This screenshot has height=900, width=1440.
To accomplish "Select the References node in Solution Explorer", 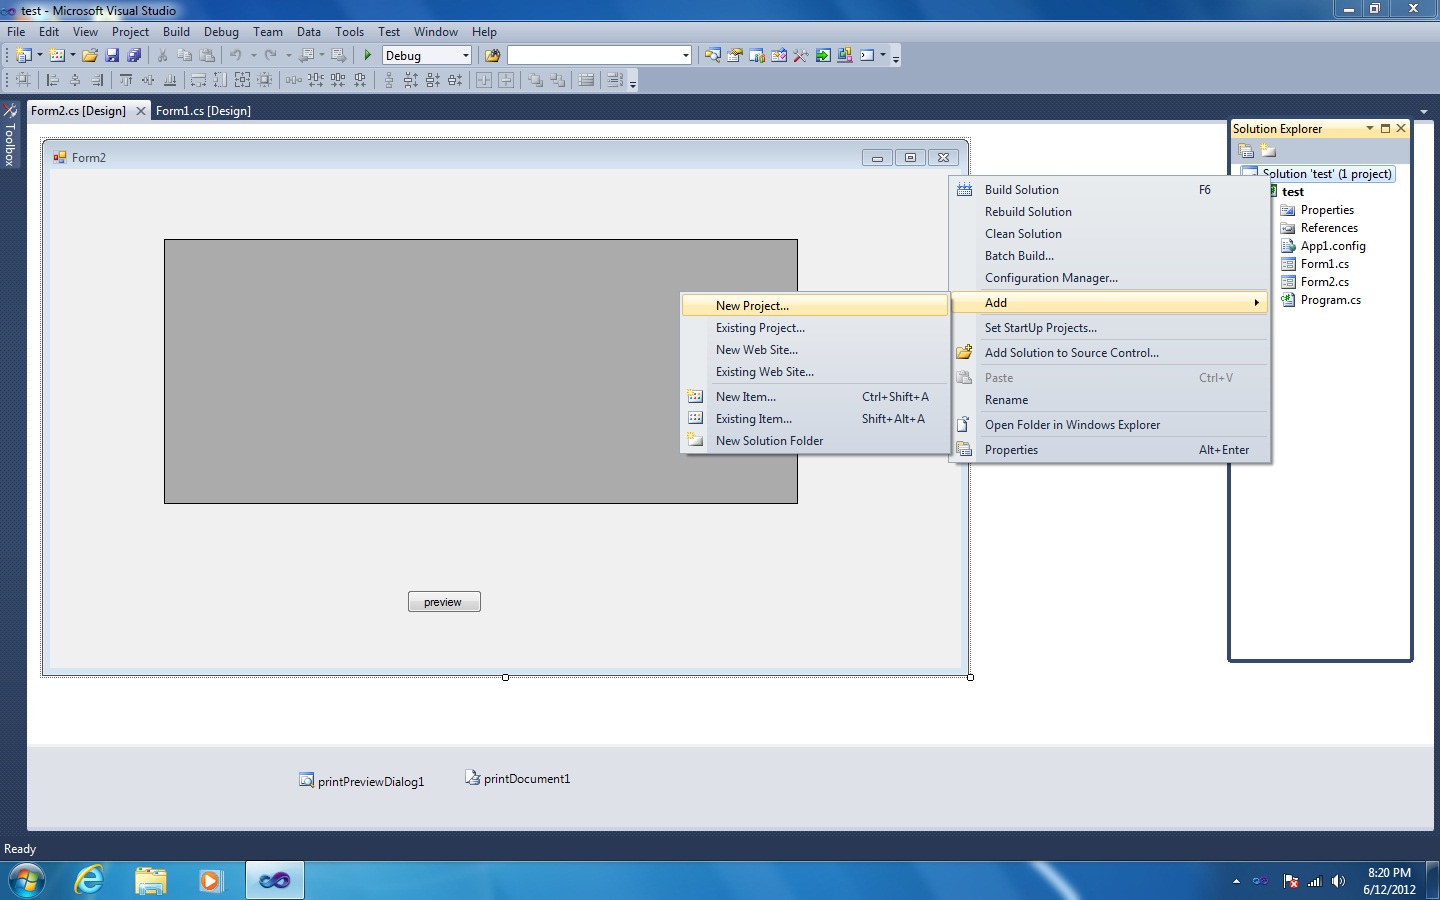I will pos(1329,228).
